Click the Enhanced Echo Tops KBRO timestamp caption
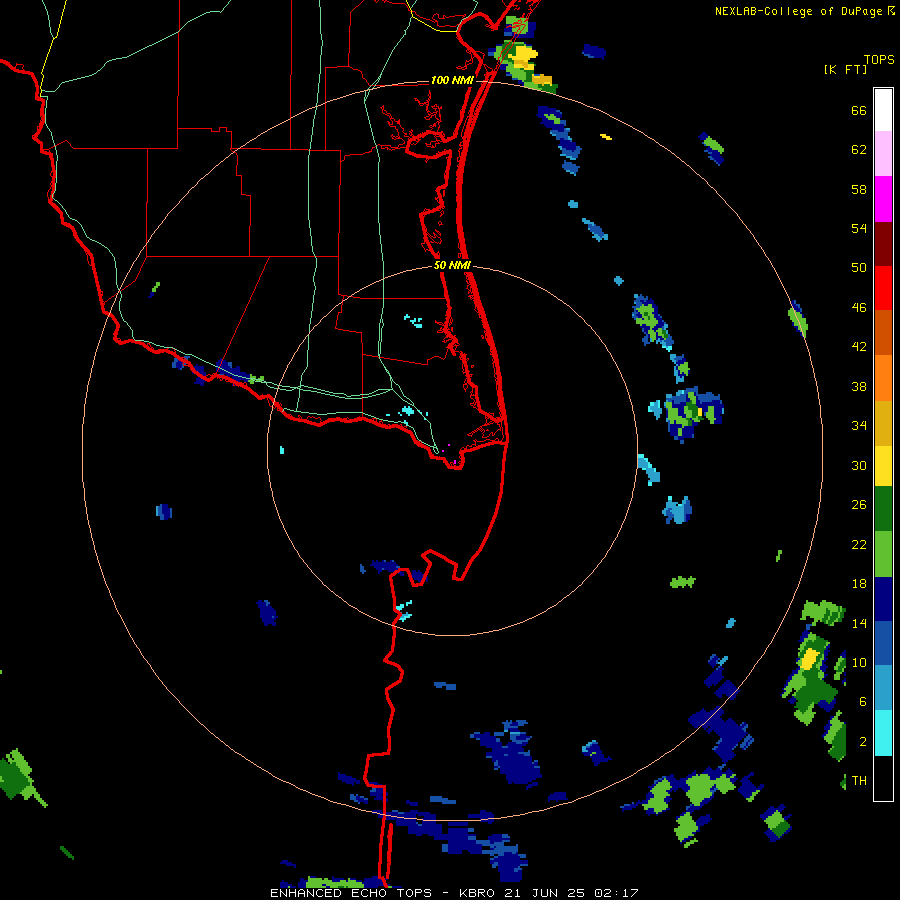Screen dimensions: 900x900 pyautogui.click(x=454, y=893)
